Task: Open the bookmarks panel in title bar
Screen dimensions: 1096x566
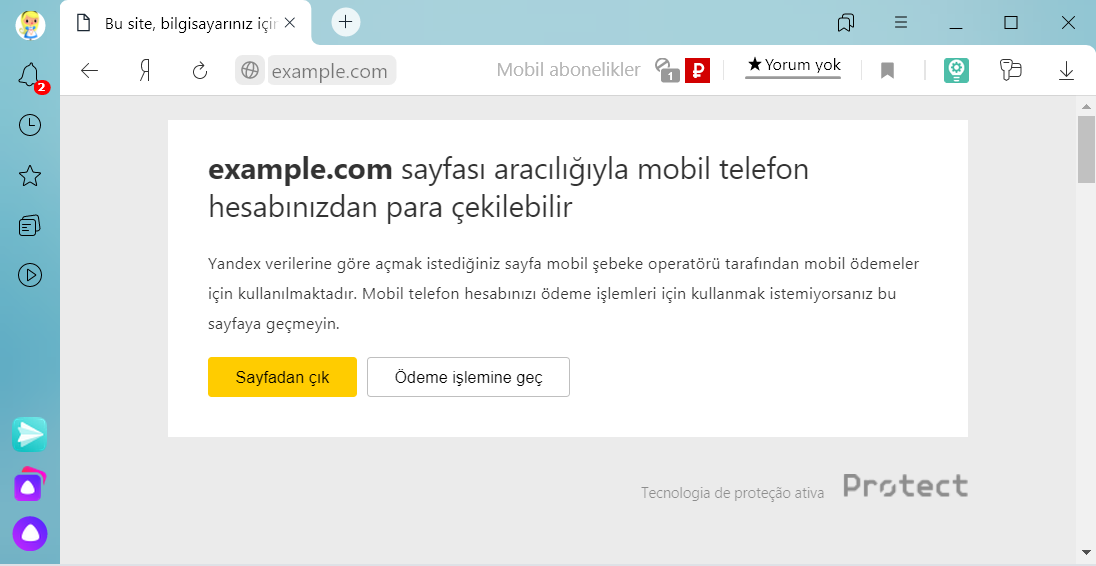Action: [846, 23]
